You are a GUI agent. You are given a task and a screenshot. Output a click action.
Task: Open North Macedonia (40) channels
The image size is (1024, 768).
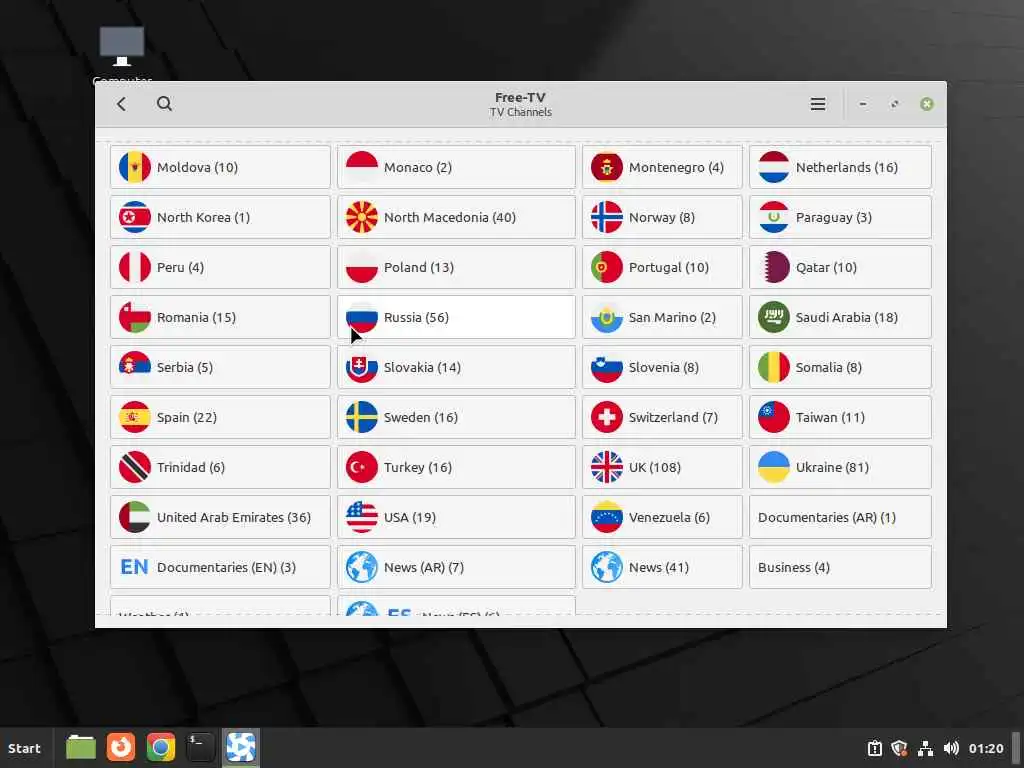456,217
